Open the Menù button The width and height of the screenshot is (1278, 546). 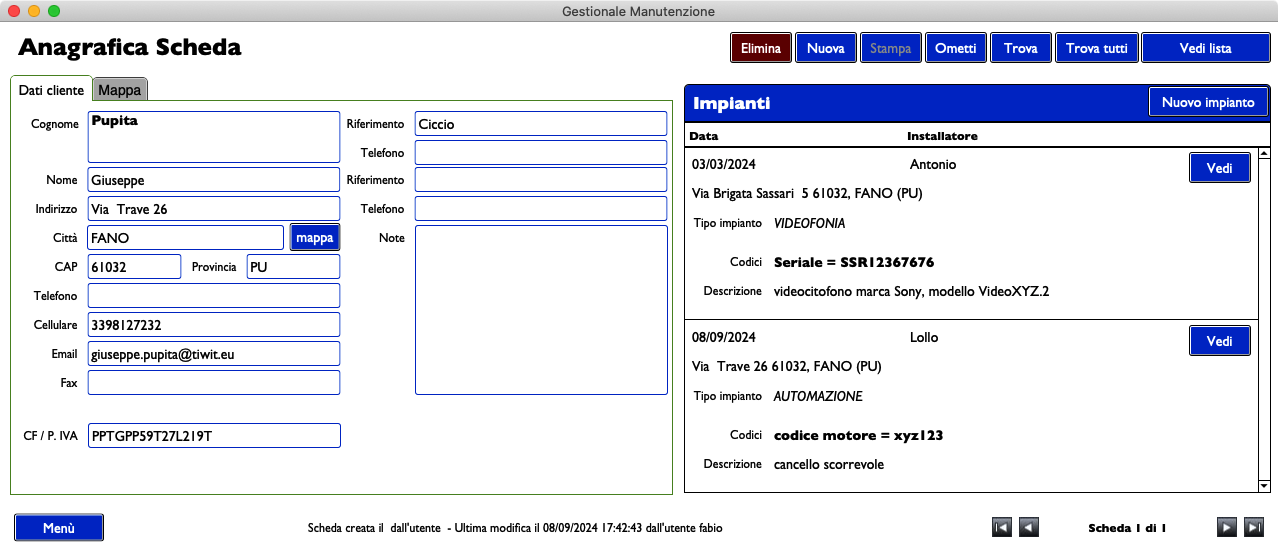pos(59,528)
